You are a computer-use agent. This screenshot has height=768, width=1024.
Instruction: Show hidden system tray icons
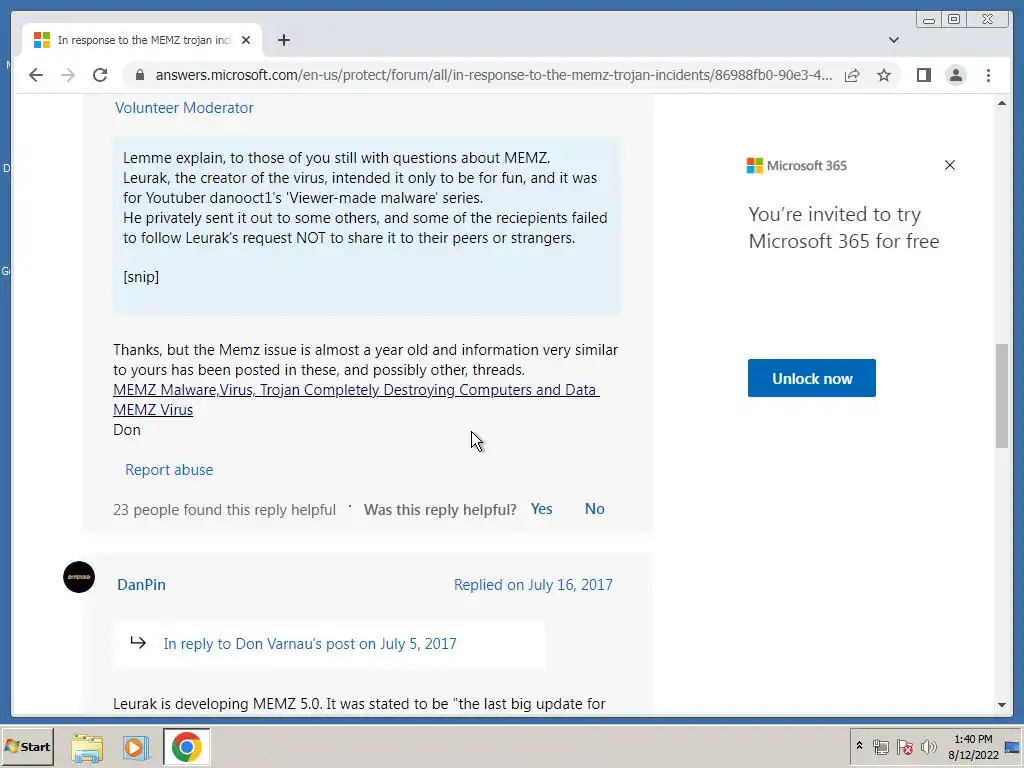coord(859,746)
